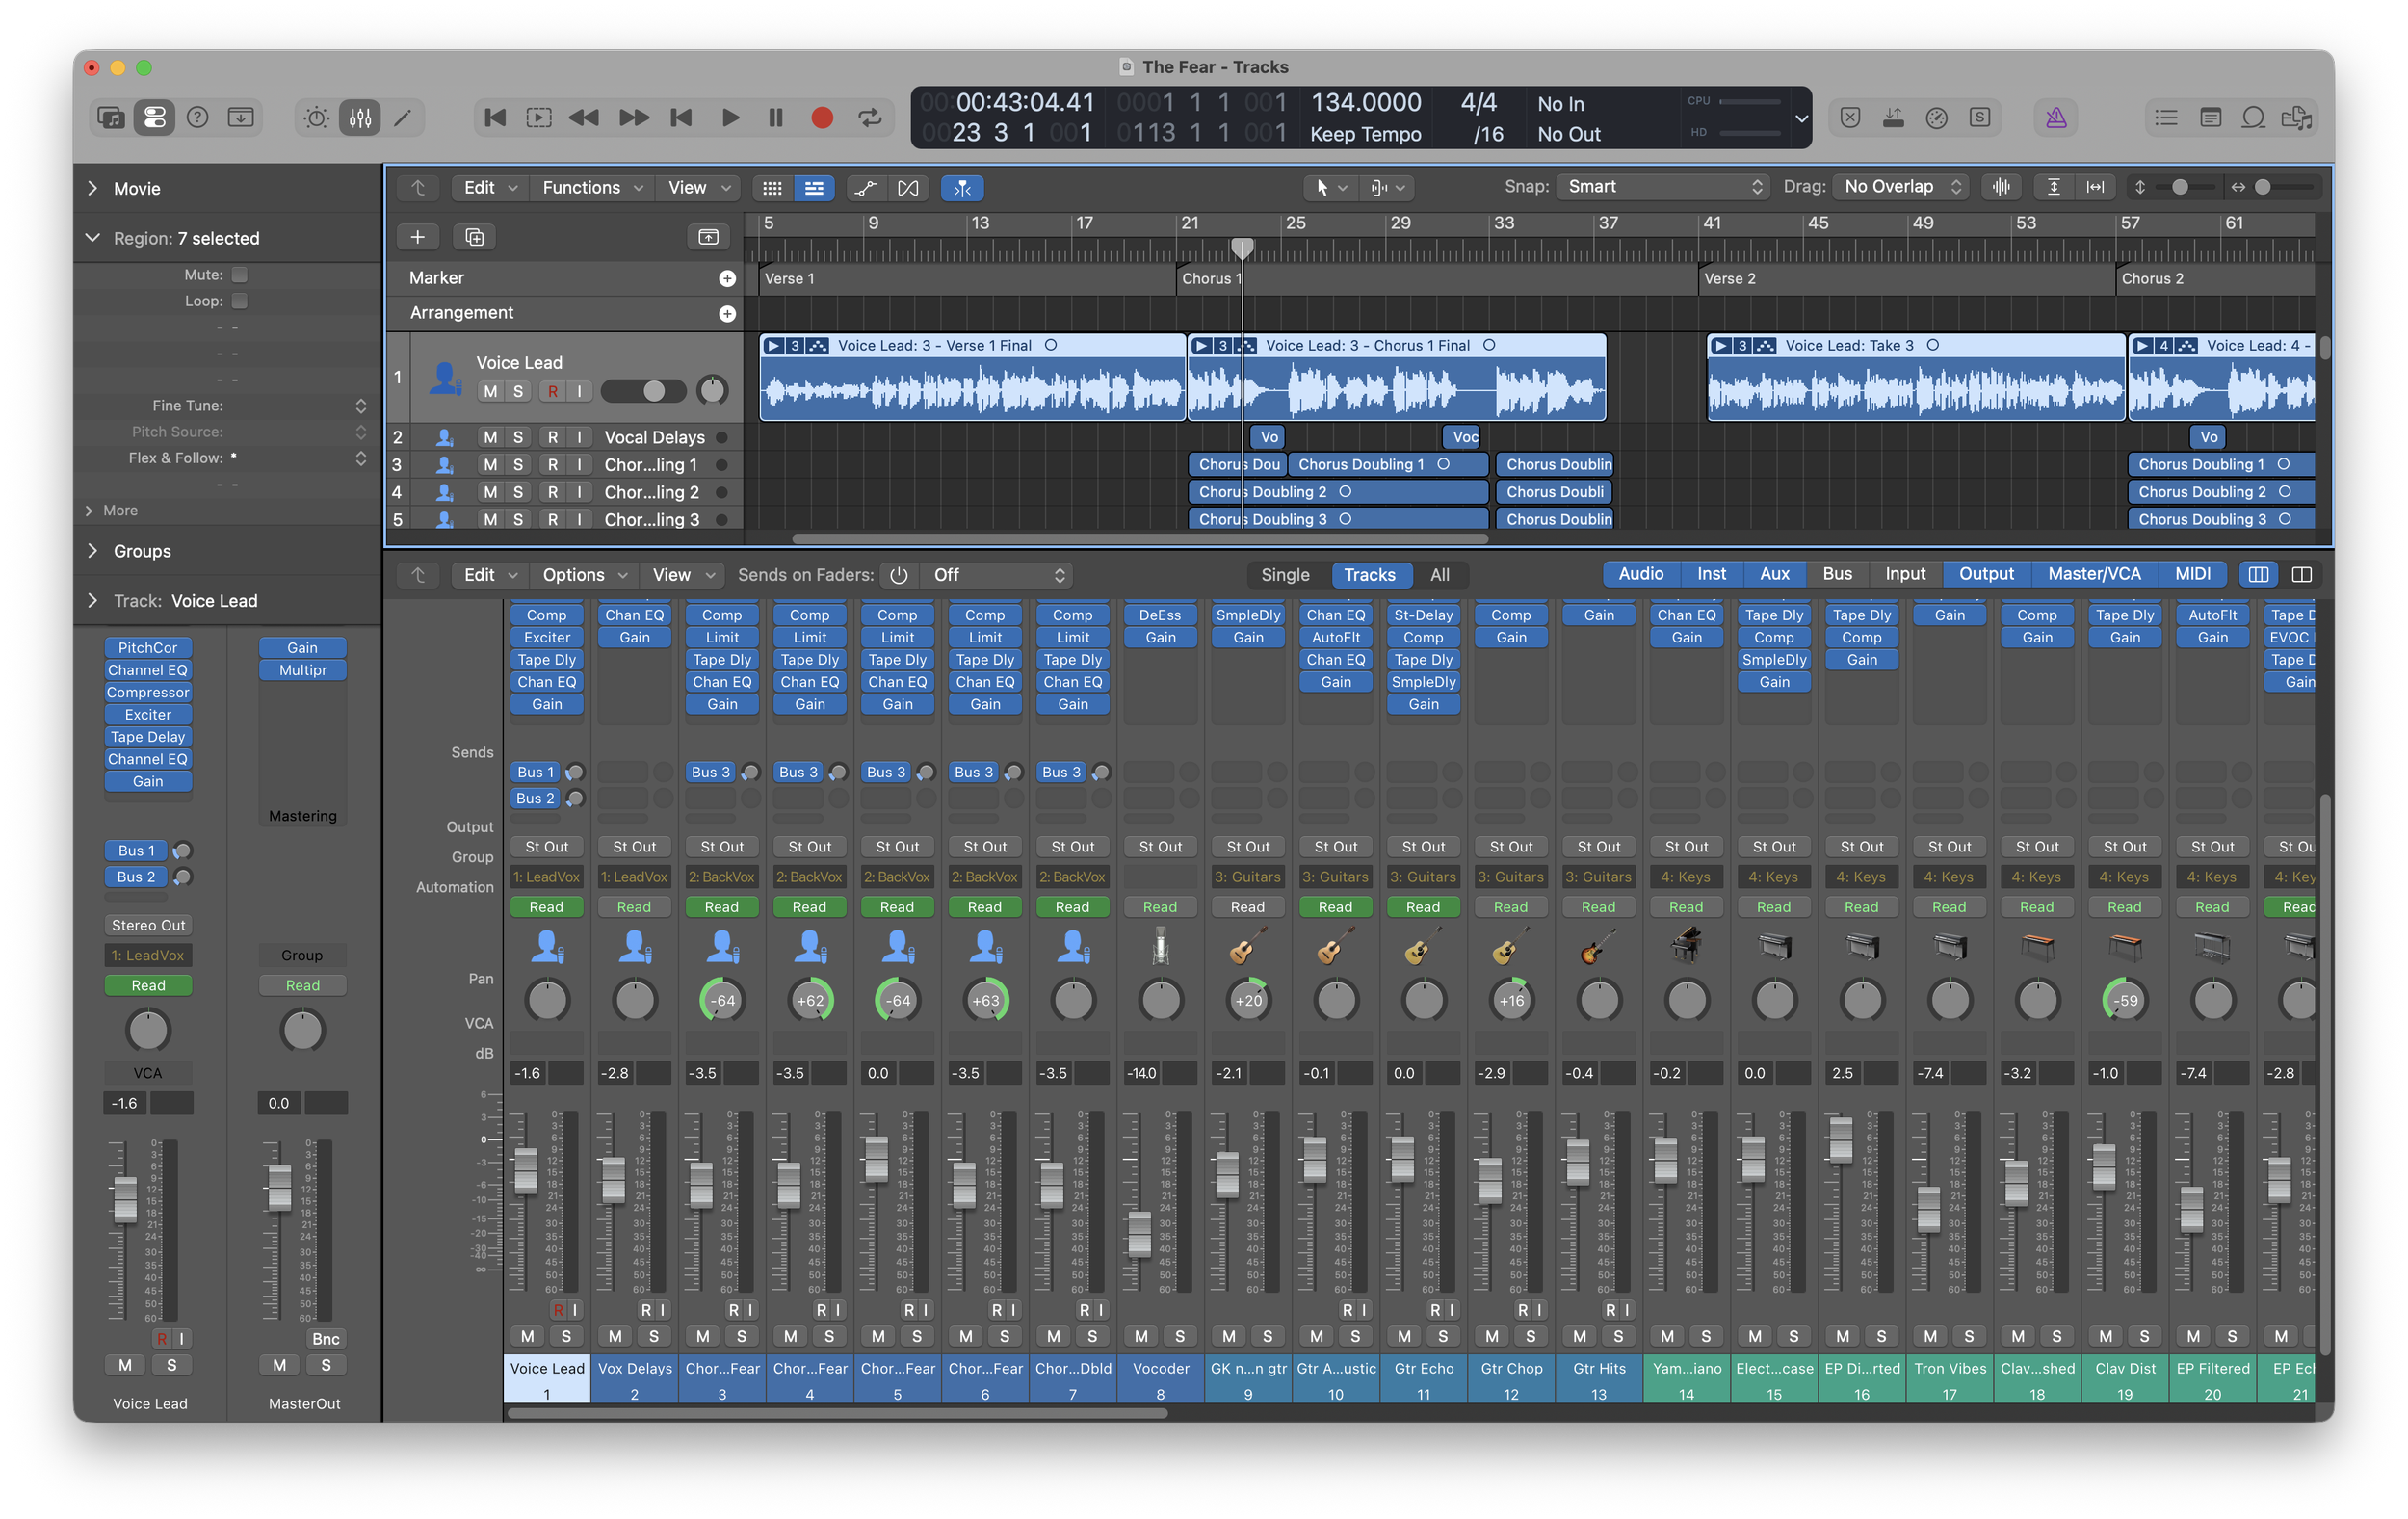
Task: Click the guitar icon on the Gtr Echo strip
Action: [1423, 945]
